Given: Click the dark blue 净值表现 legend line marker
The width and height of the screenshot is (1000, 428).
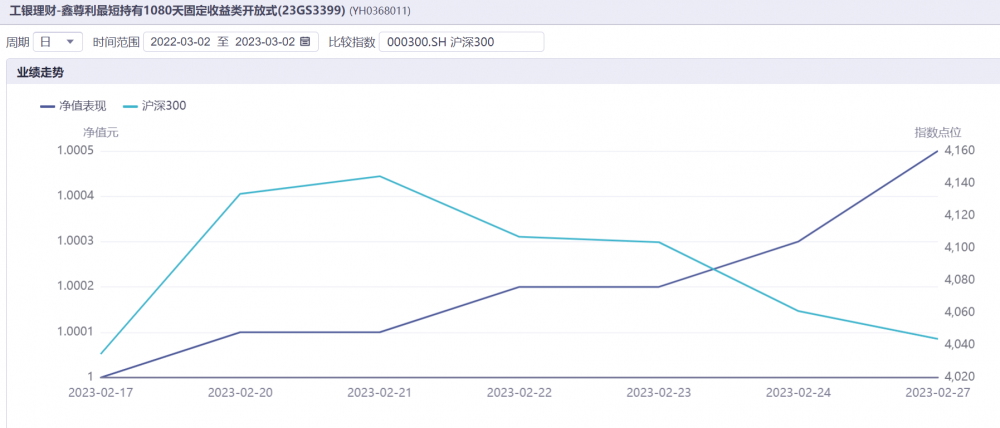Looking at the screenshot, I should 47,105.
